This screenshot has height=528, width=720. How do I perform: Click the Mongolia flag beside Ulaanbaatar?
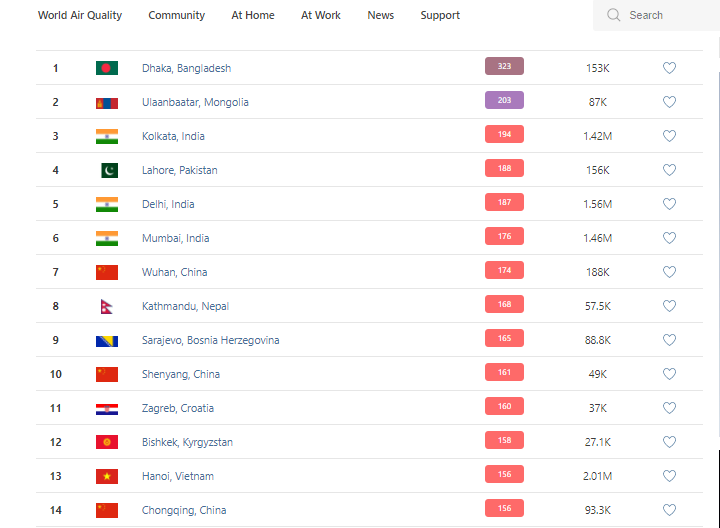click(x=107, y=102)
